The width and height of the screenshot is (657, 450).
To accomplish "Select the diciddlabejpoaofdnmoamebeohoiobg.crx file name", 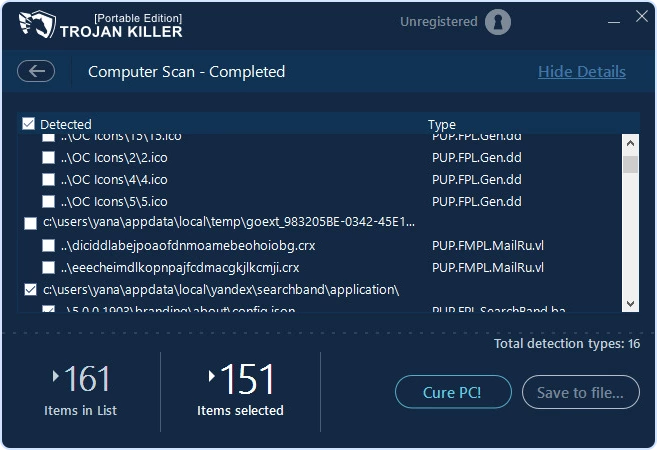I will tap(188, 246).
